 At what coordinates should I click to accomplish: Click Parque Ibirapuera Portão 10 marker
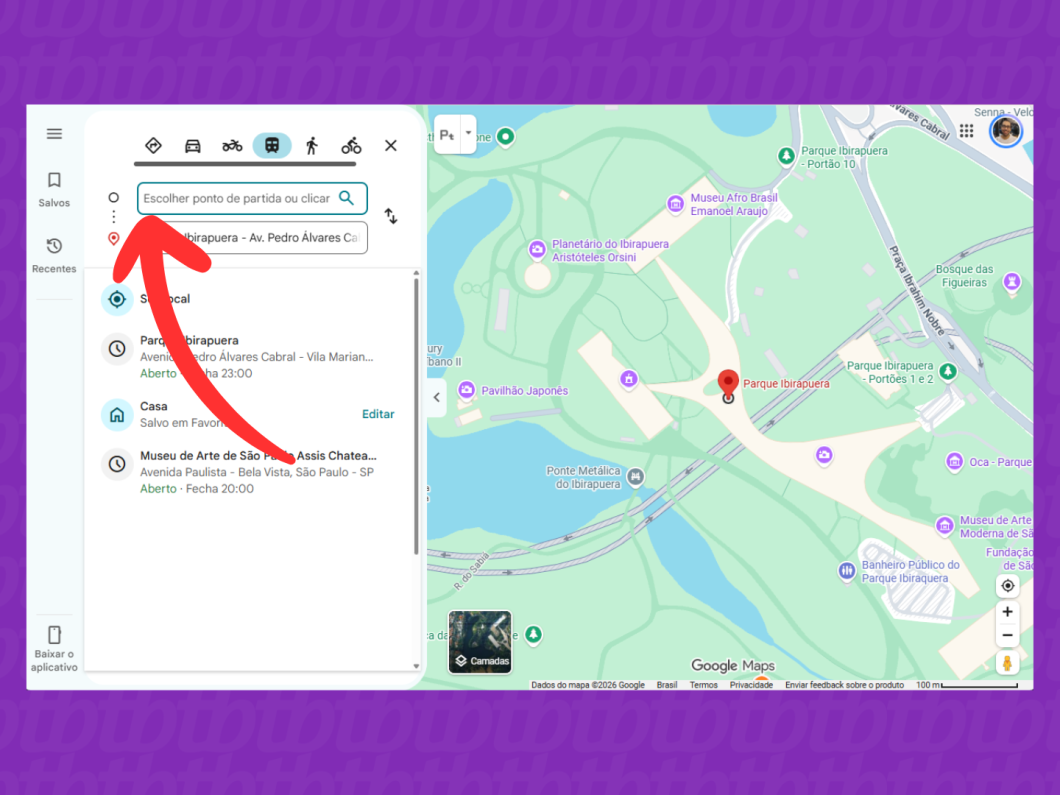coord(786,157)
